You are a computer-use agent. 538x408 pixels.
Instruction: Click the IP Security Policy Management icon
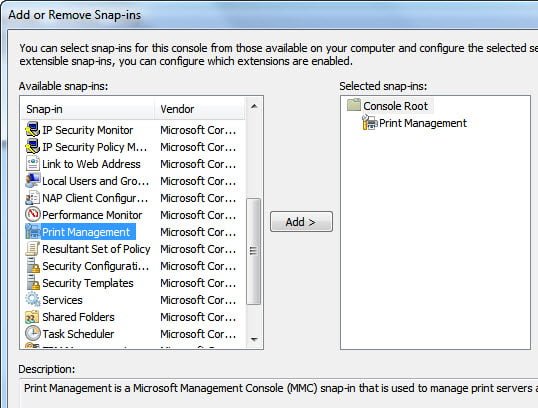pos(33,147)
